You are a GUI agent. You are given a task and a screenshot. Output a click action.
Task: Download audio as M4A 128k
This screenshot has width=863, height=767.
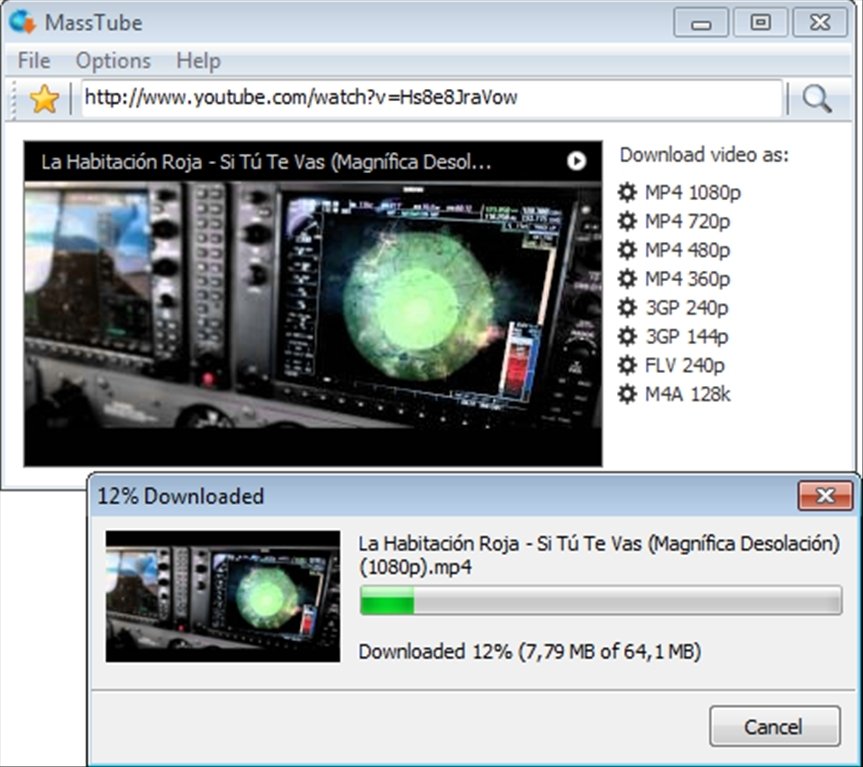click(687, 394)
